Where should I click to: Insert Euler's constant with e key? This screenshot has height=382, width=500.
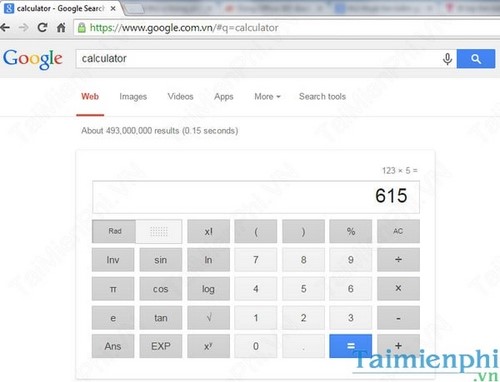113,318
